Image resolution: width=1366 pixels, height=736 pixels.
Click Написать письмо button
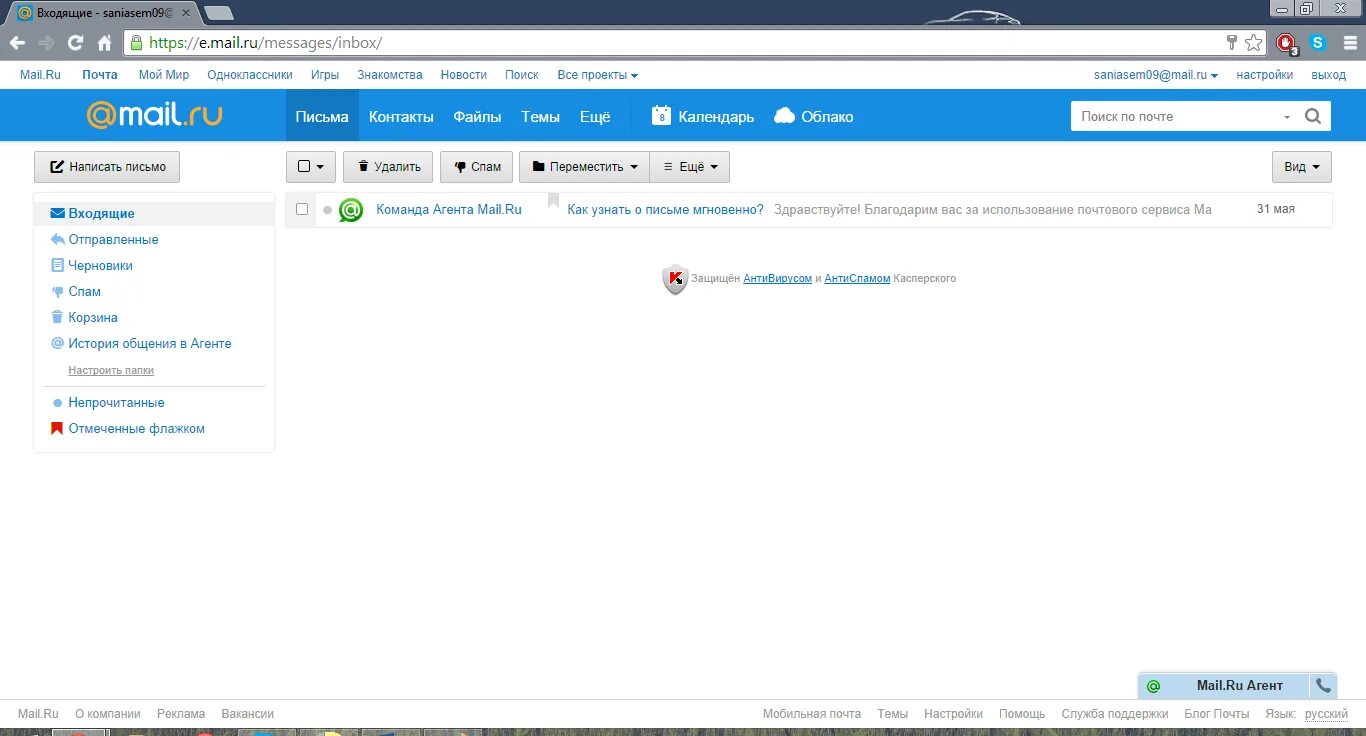(x=107, y=167)
